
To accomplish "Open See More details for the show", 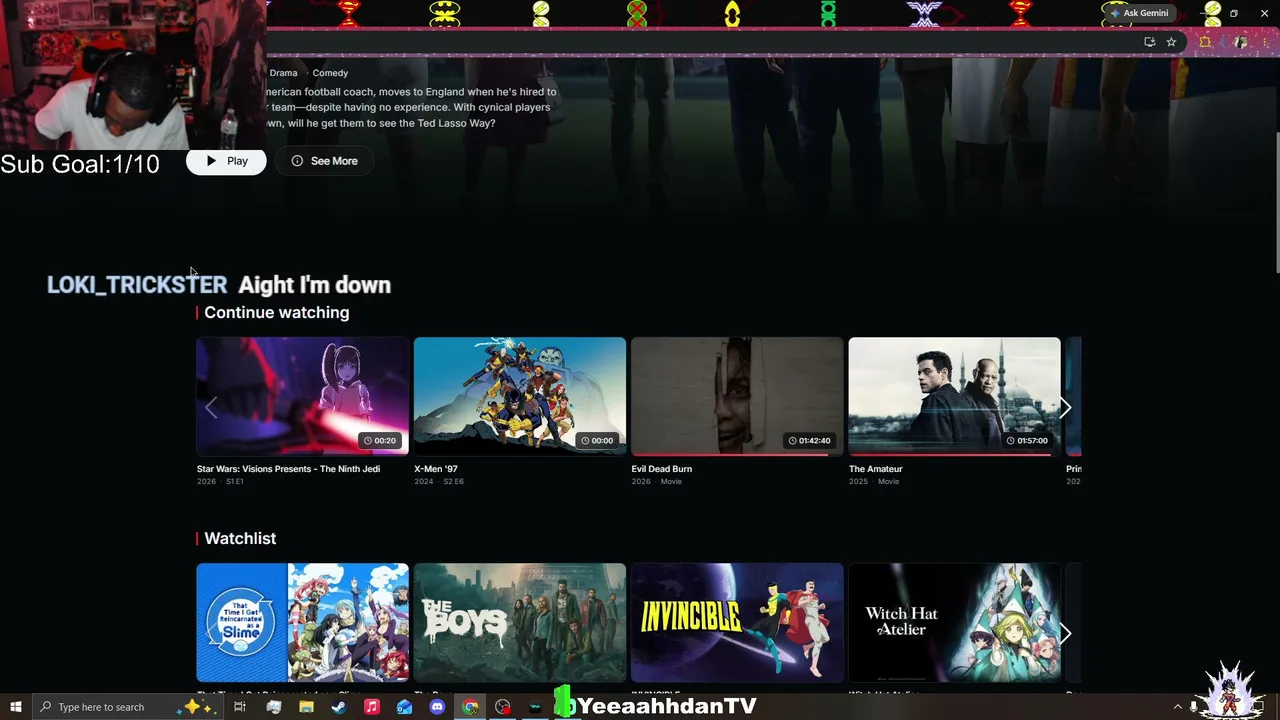I will pos(324,161).
